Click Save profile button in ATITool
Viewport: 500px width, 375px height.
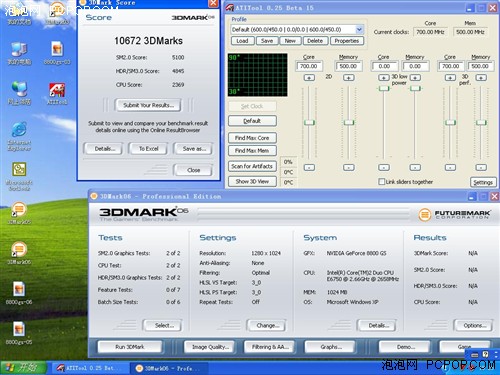pos(267,41)
